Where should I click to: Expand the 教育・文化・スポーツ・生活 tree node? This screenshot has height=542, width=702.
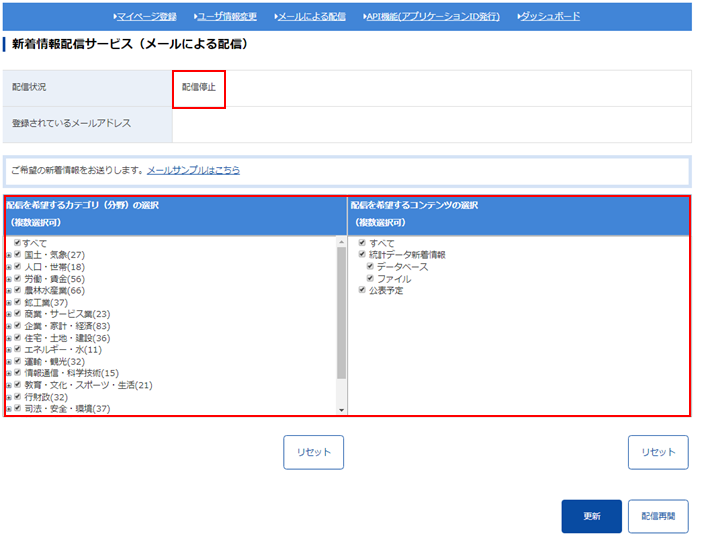9,385
